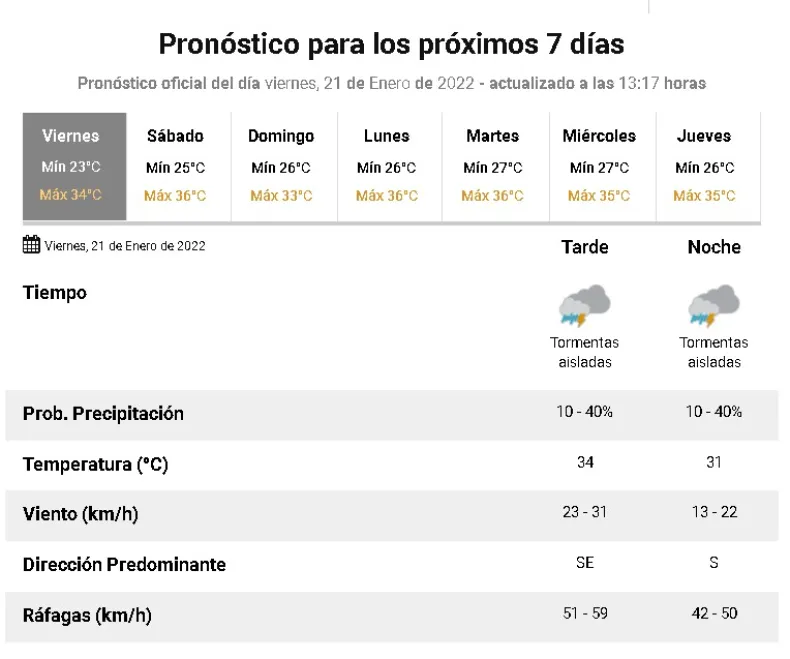The width and height of the screenshot is (790, 659).
Task: Click the Tarde storm cloud icon
Action: pyautogui.click(x=585, y=305)
